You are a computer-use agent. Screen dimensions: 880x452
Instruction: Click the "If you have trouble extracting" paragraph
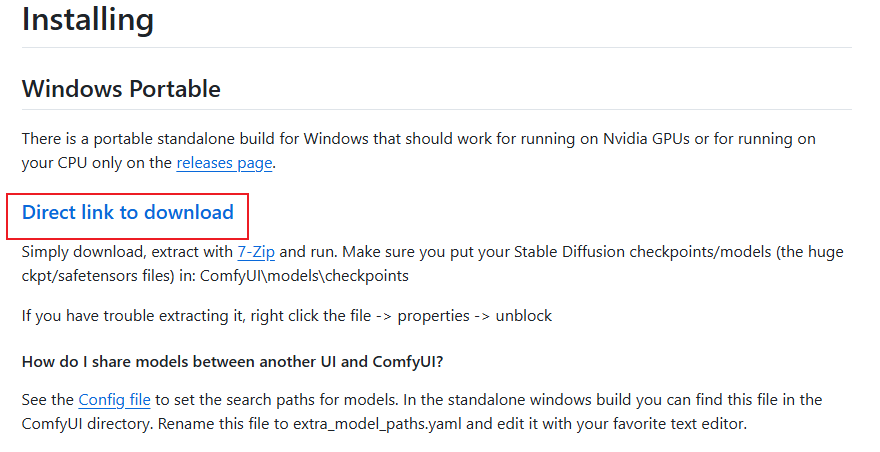coord(150,316)
